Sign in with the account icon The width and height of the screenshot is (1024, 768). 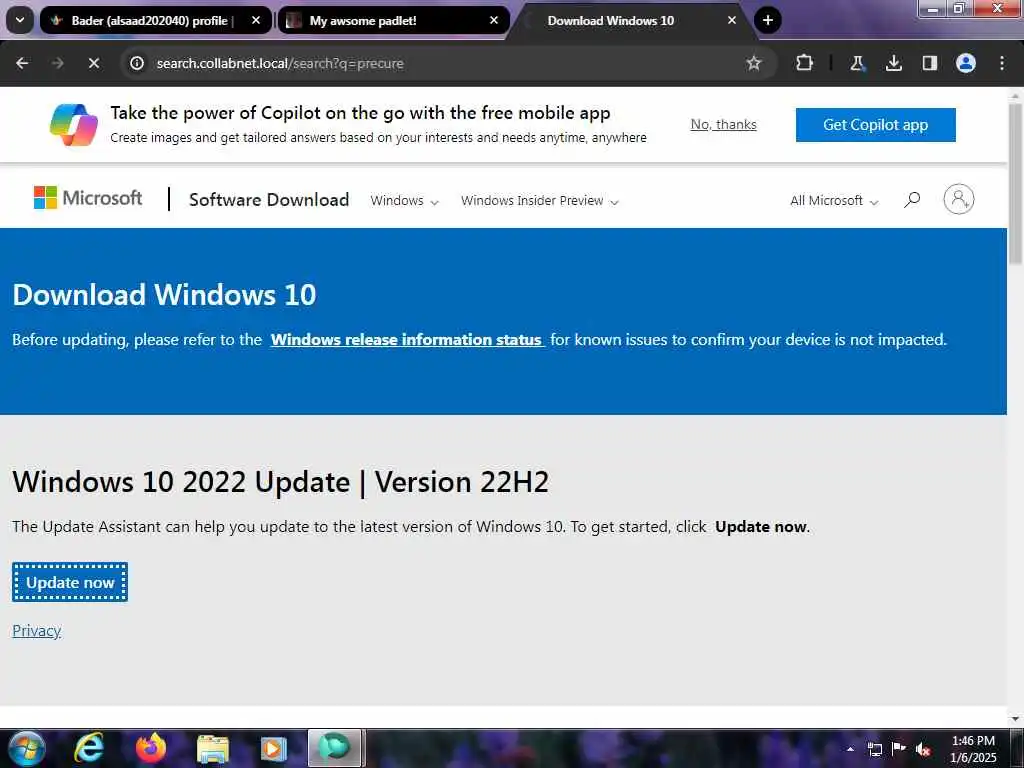coord(959,199)
